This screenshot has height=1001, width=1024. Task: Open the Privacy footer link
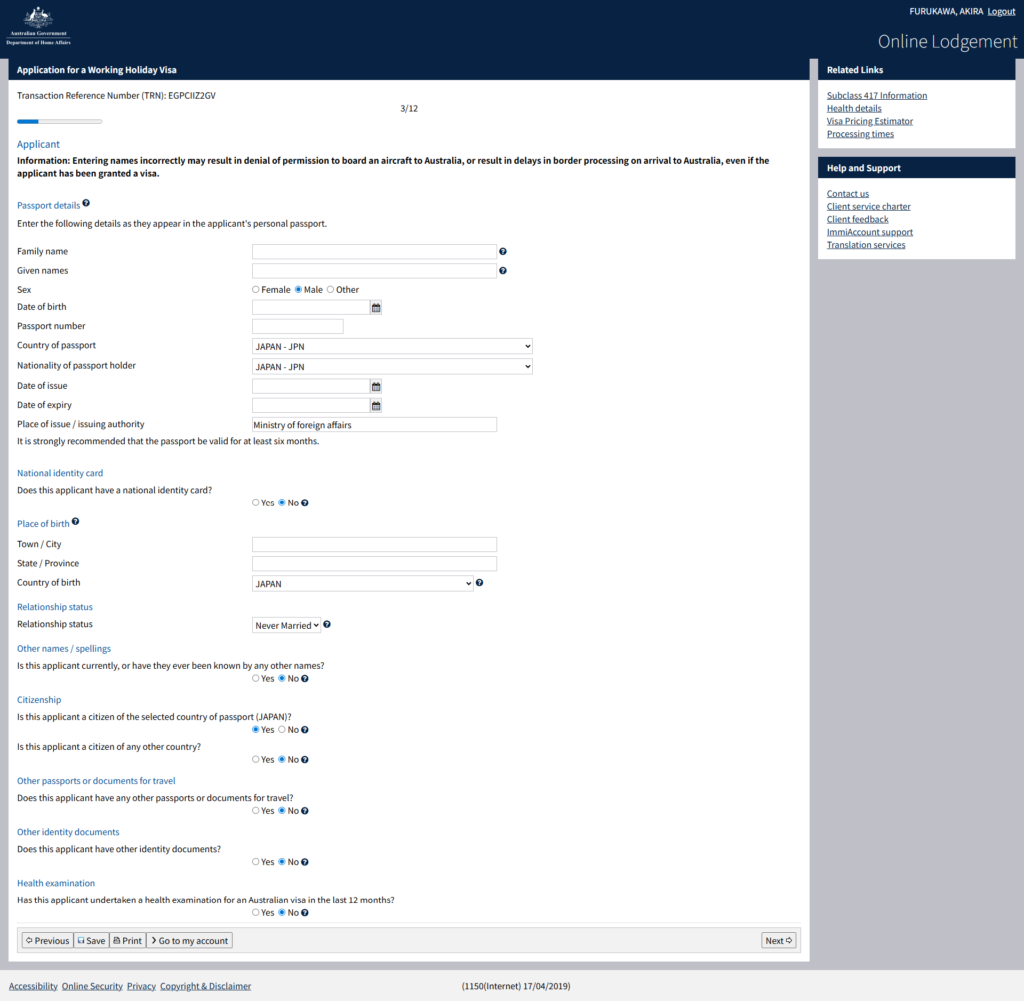click(141, 986)
